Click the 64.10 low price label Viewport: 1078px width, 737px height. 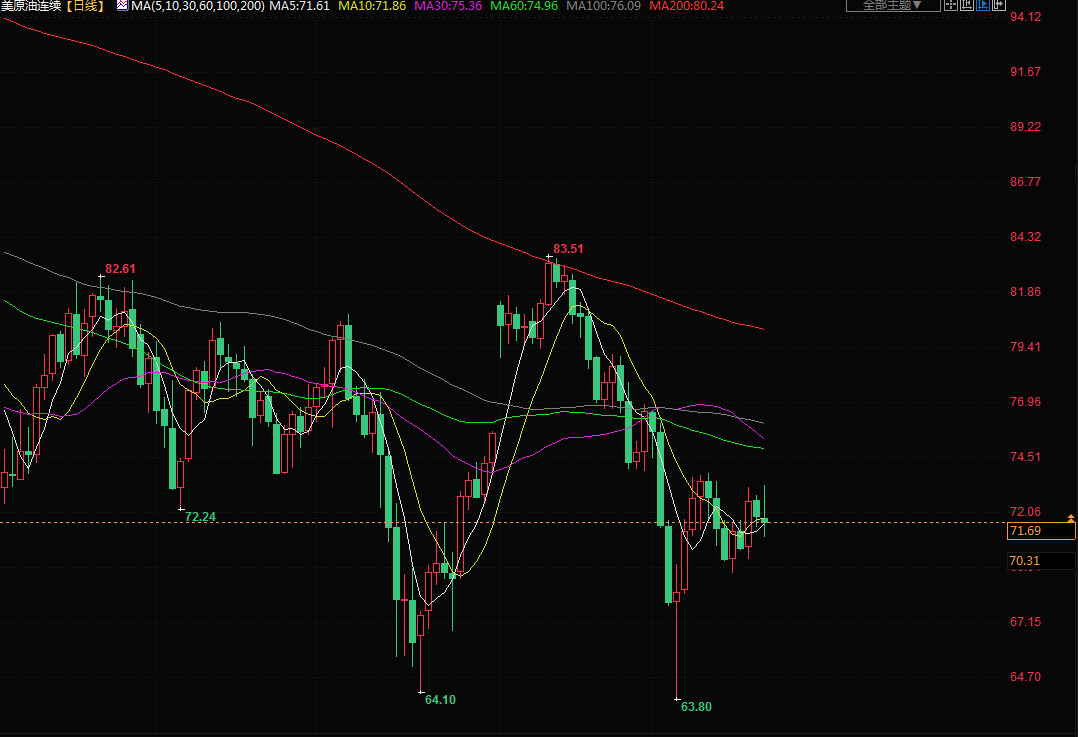click(440, 700)
